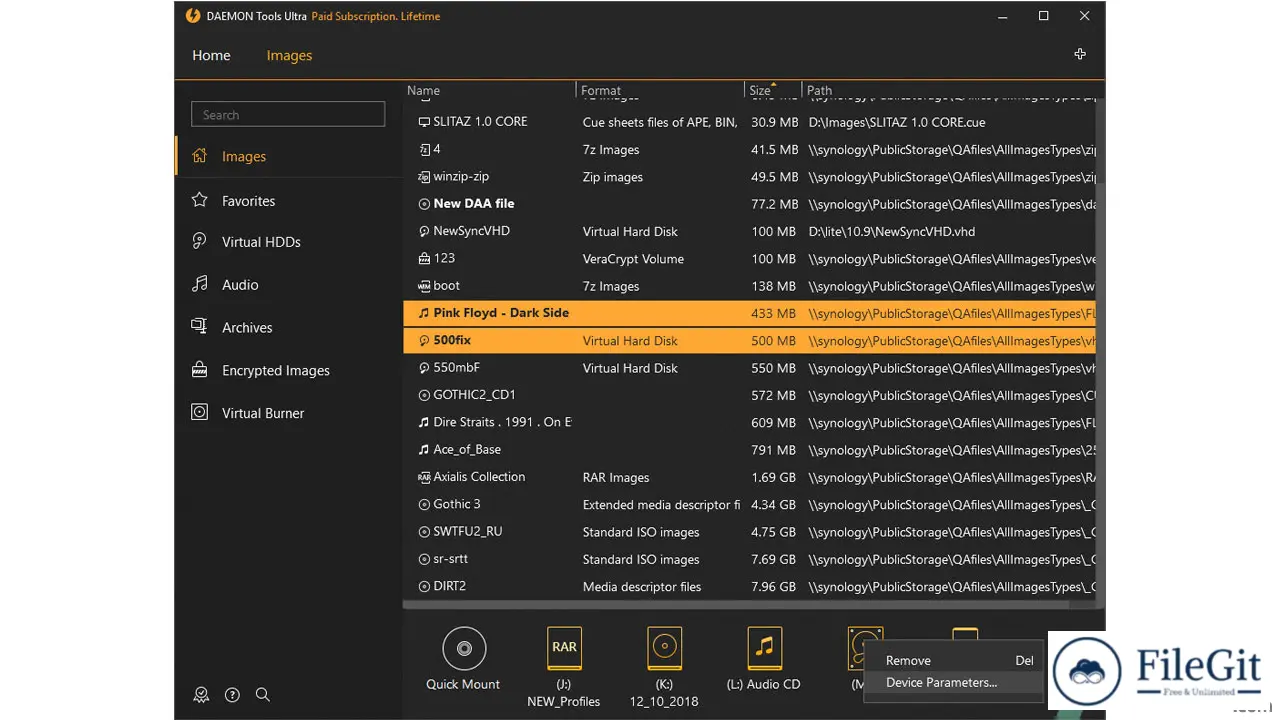This screenshot has height=720, width=1280.
Task: Select the Gothic 3 image row
Action: tap(749, 505)
